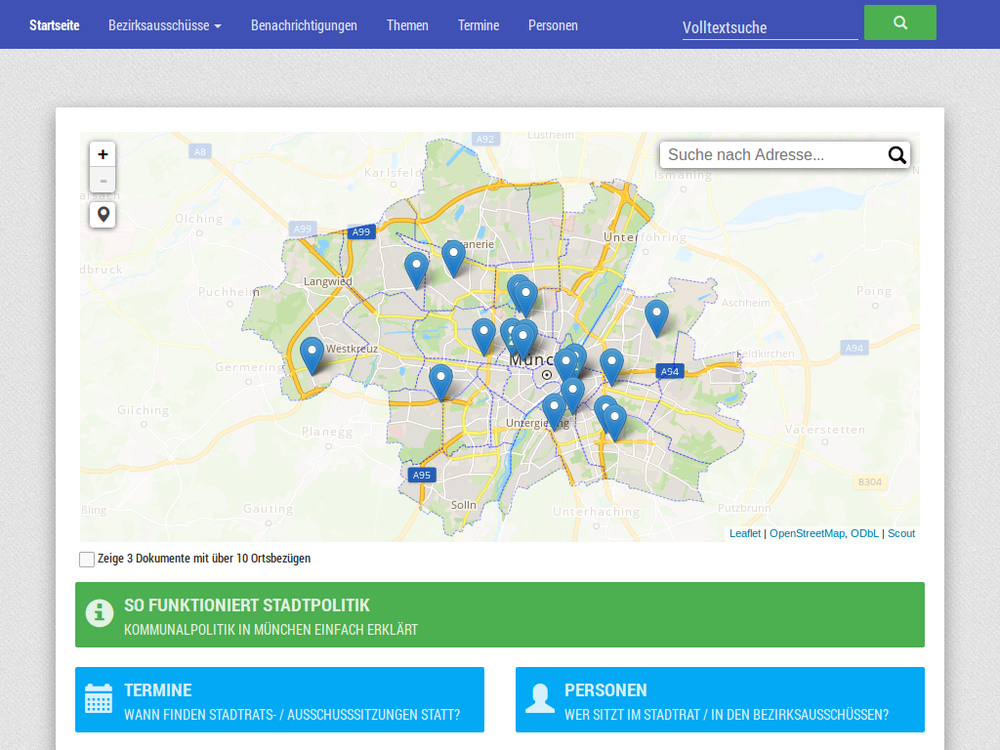Click the info circle icon in the green banner
This screenshot has height=750, width=1000.
tap(99, 613)
